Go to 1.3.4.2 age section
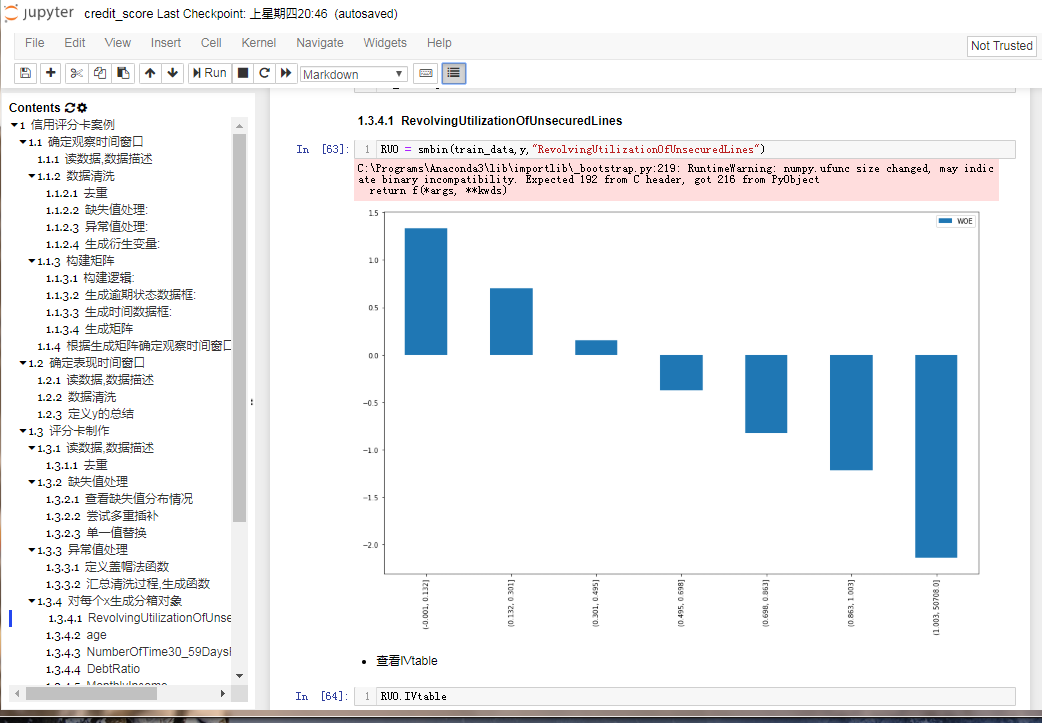 [x=76, y=635]
